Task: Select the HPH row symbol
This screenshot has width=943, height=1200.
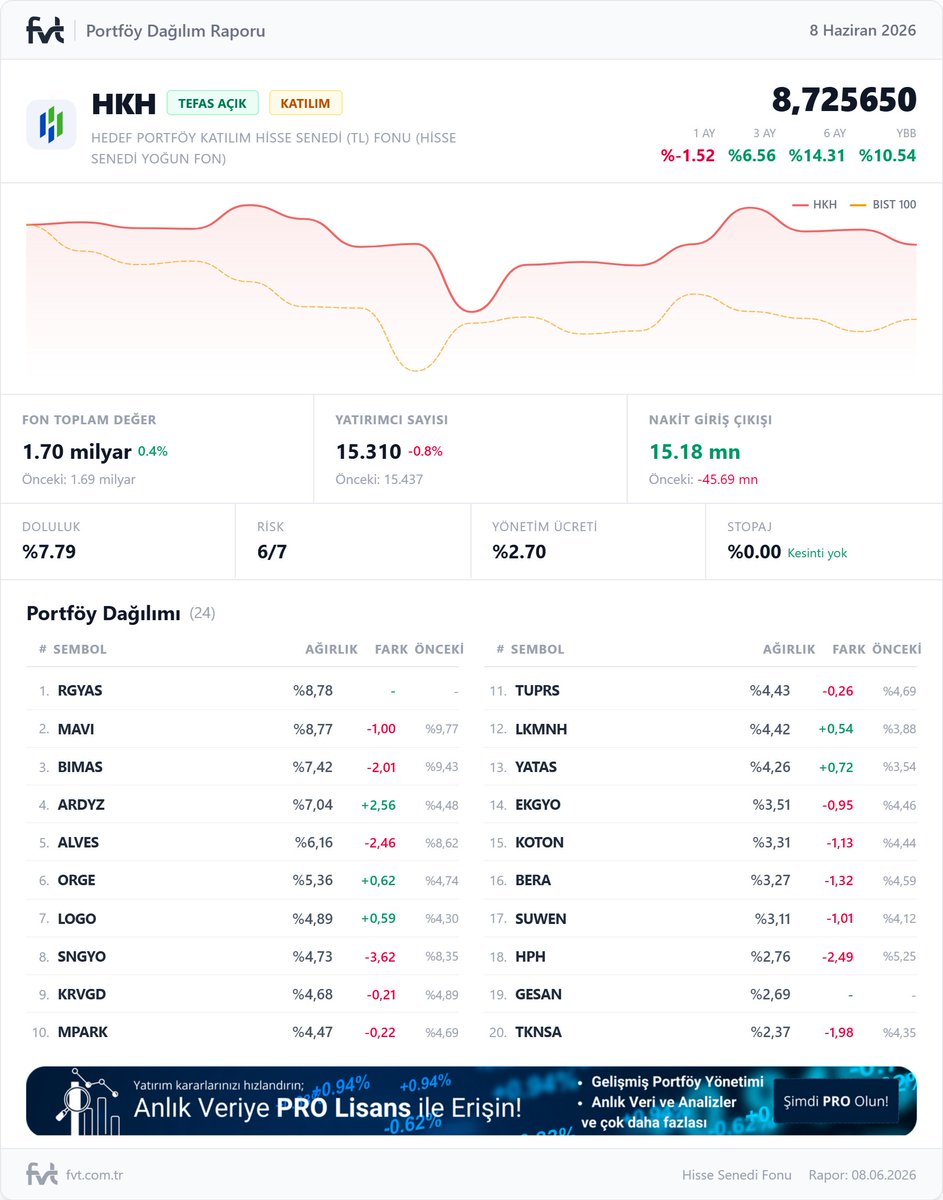Action: coord(530,957)
